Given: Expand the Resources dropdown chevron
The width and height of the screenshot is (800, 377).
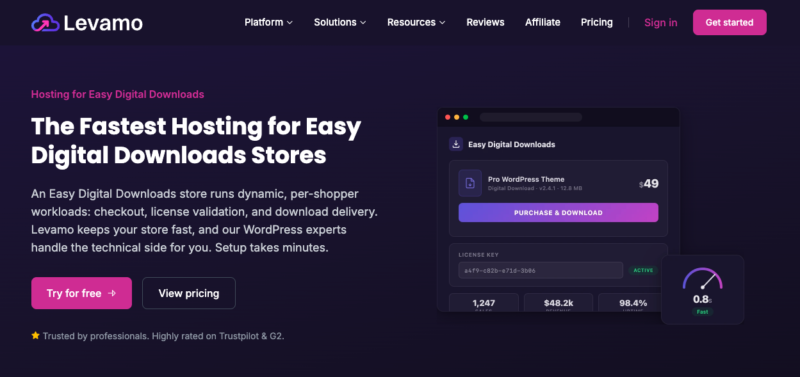Looking at the screenshot, I should pyautogui.click(x=442, y=22).
